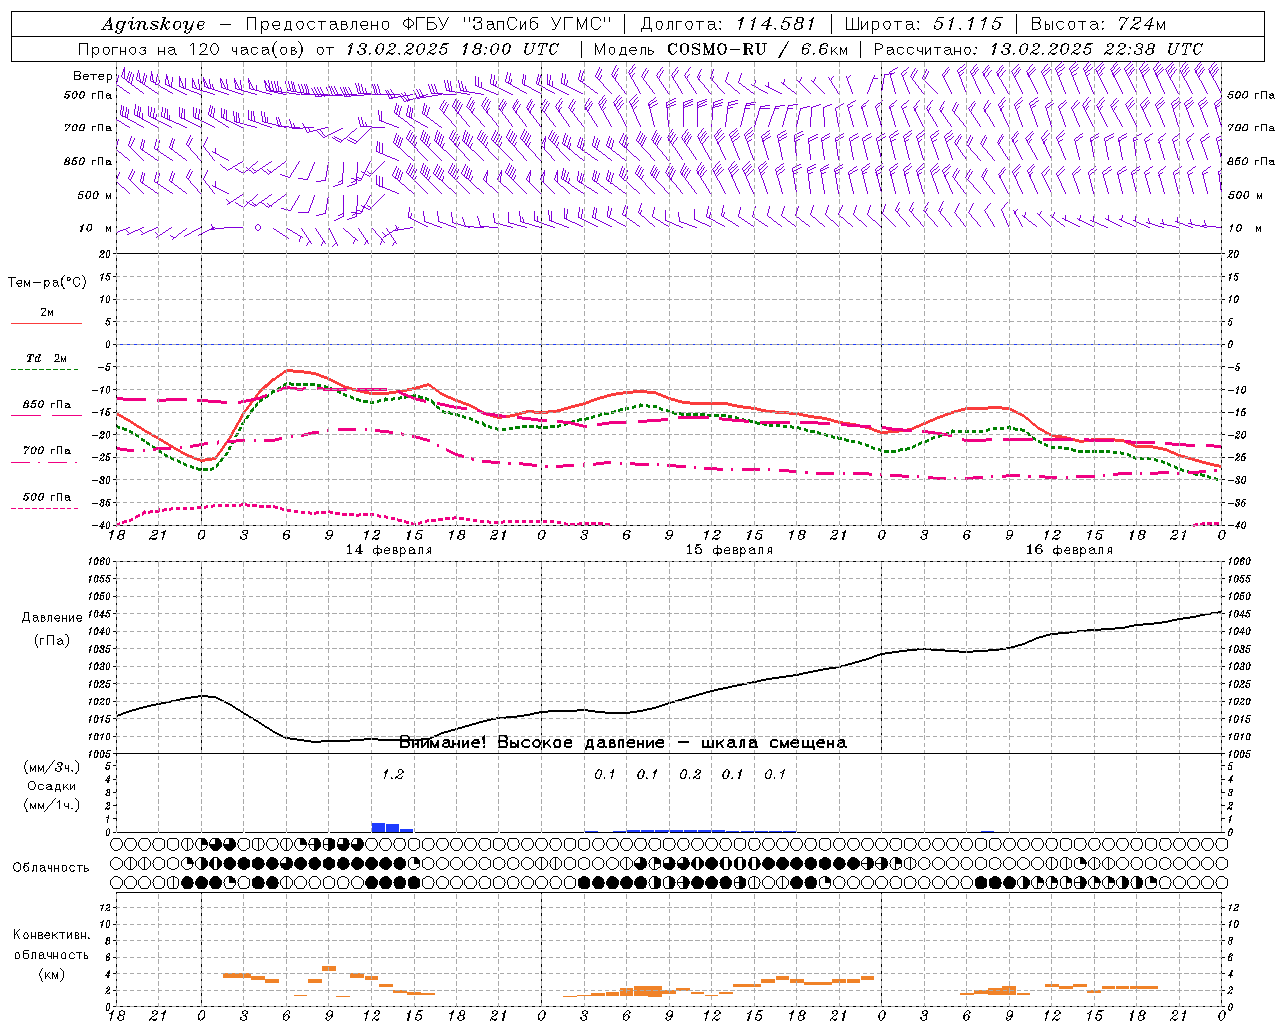Click the latitude value Широта: 51.115
The height and width of the screenshot is (1024, 1280).
[923, 24]
